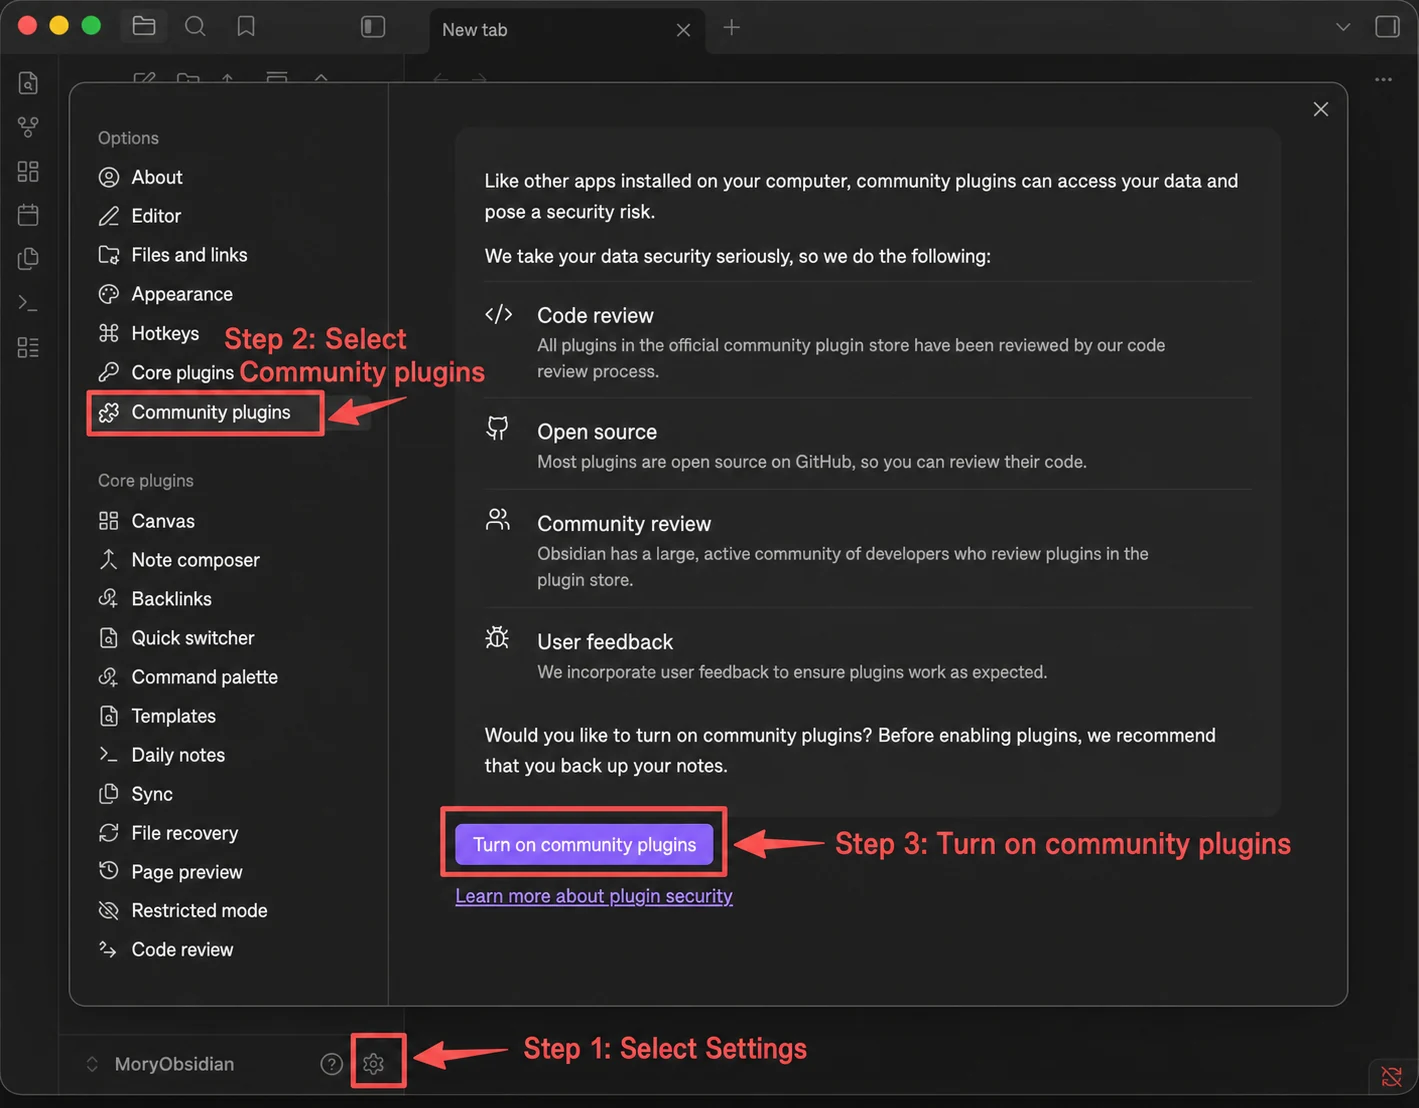Click Turn on community plugins button
1419x1108 pixels.
(x=584, y=845)
